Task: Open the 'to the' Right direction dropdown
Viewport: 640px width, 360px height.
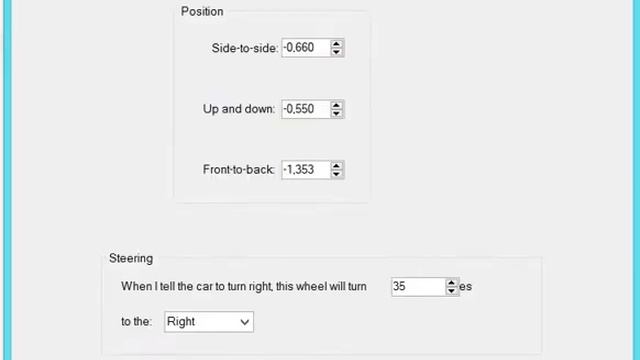Action: (x=209, y=322)
